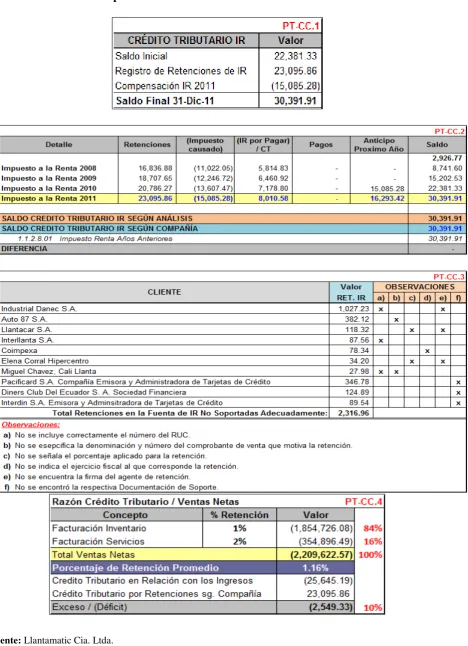Click the 1,027.23 retention value

(x=353, y=309)
